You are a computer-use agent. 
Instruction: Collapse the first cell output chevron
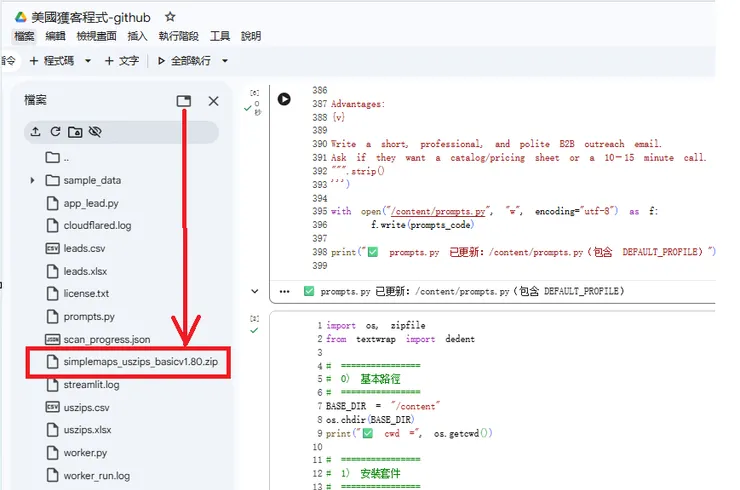coord(255,291)
